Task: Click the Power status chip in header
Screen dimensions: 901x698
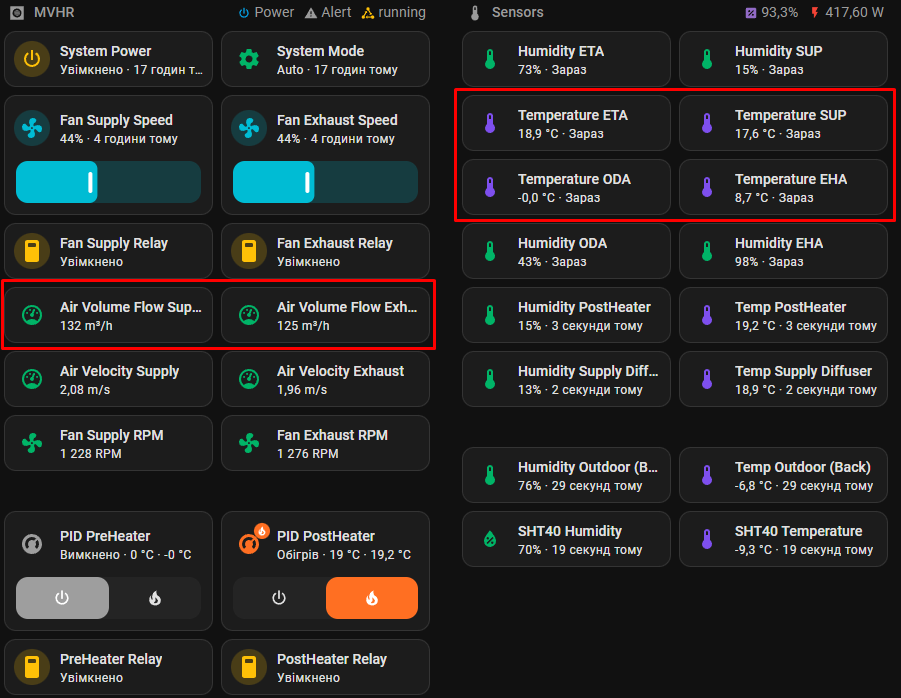Action: point(266,13)
